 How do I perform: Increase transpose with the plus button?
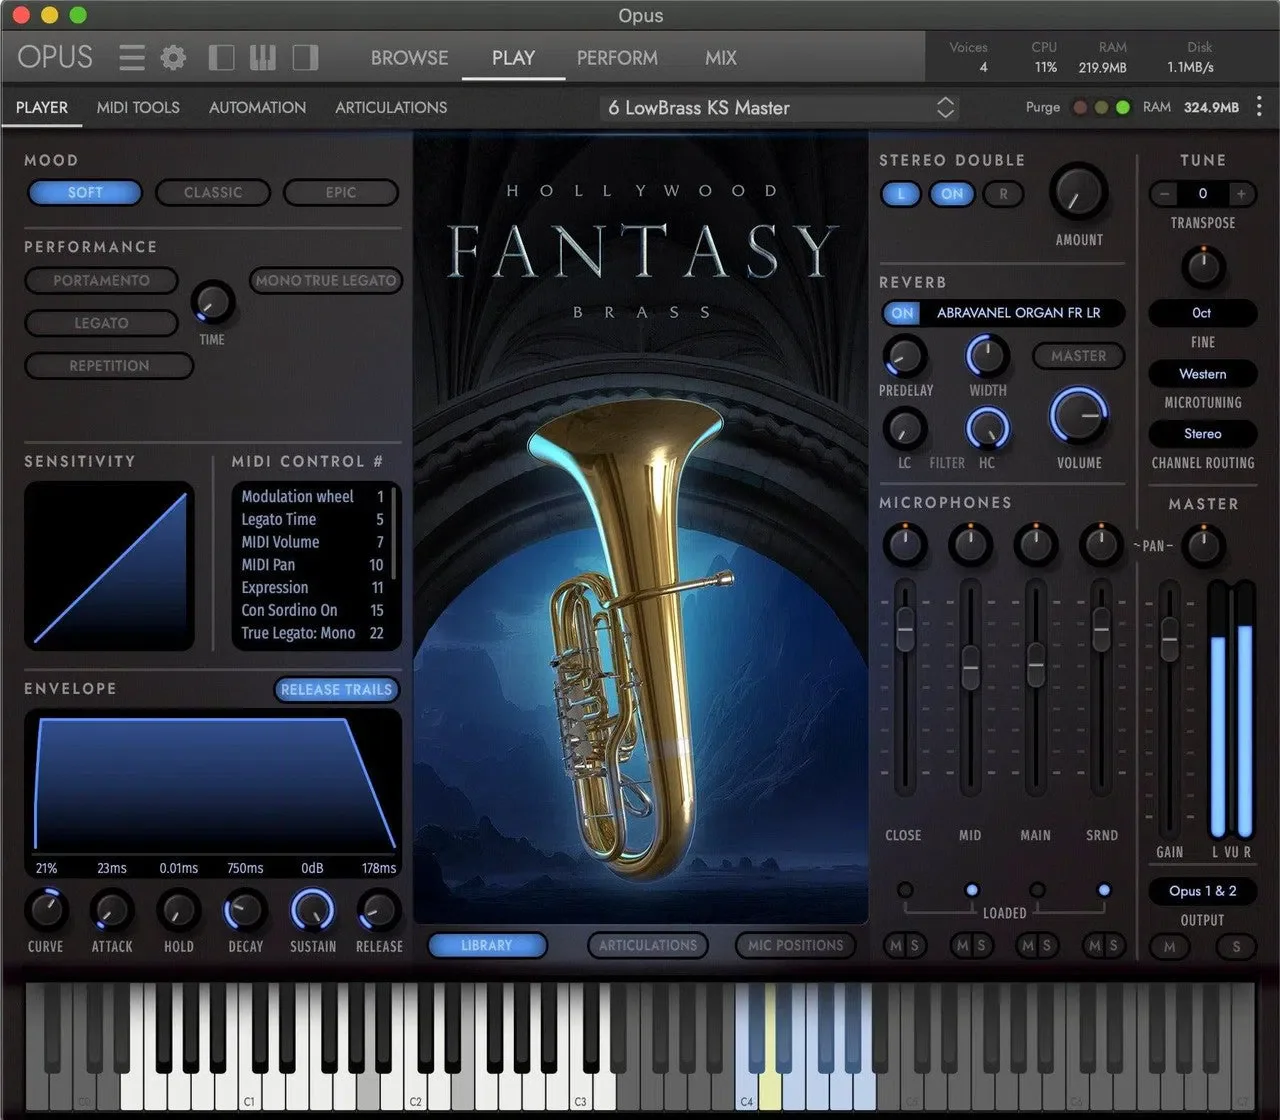pyautogui.click(x=1241, y=193)
